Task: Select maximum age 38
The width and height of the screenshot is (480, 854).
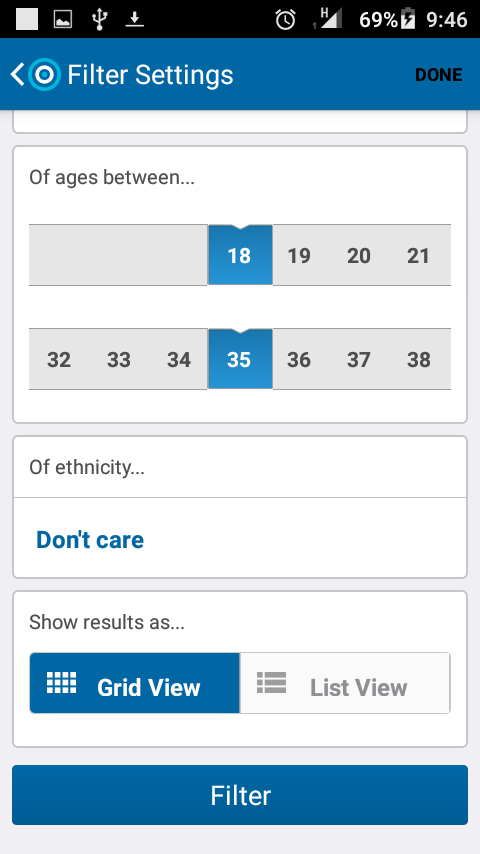Action: 418,359
